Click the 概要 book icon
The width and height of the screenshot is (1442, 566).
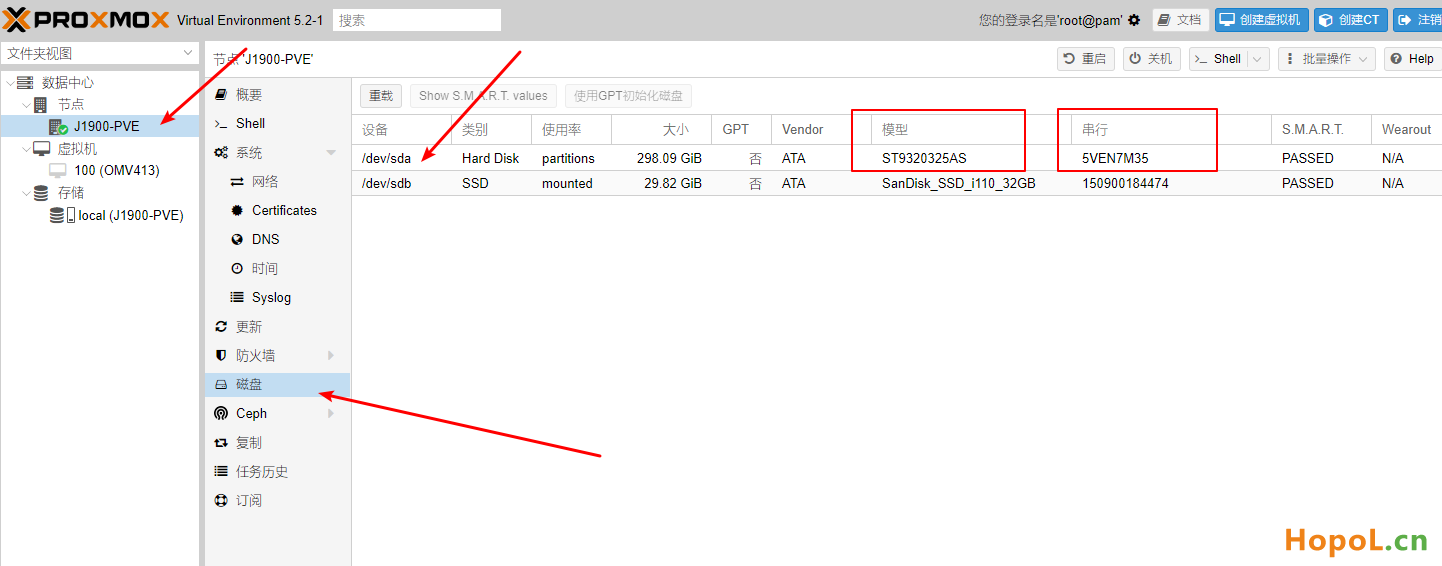pyautogui.click(x=221, y=95)
